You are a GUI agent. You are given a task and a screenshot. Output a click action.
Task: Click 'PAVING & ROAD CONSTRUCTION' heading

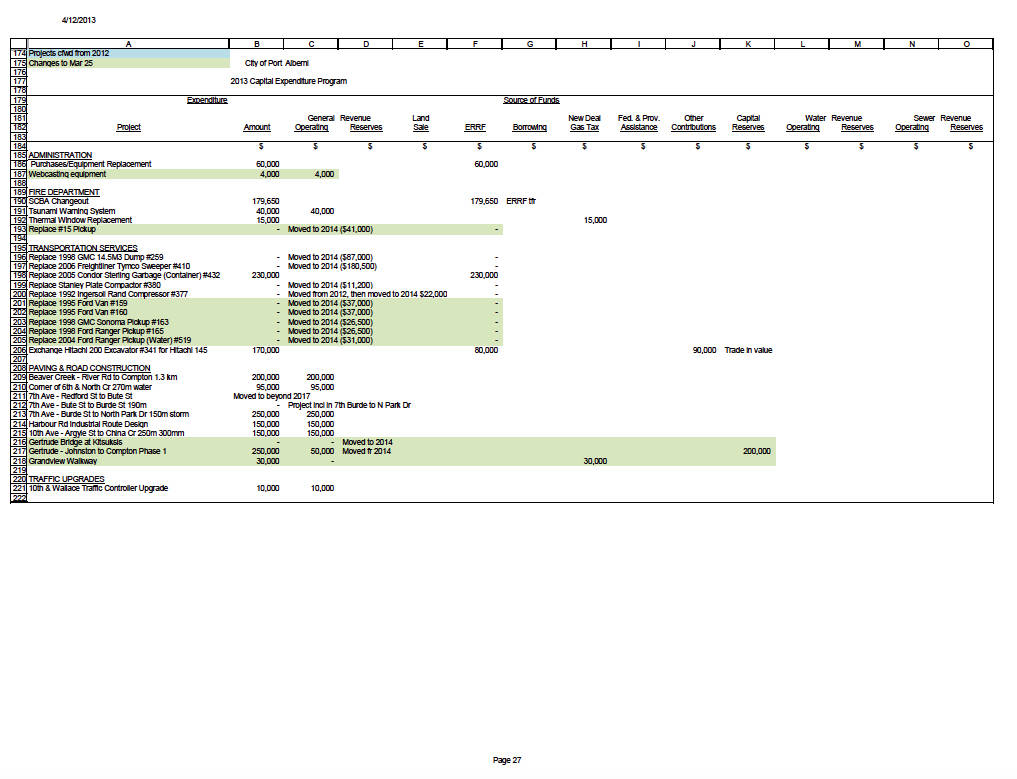click(x=90, y=368)
